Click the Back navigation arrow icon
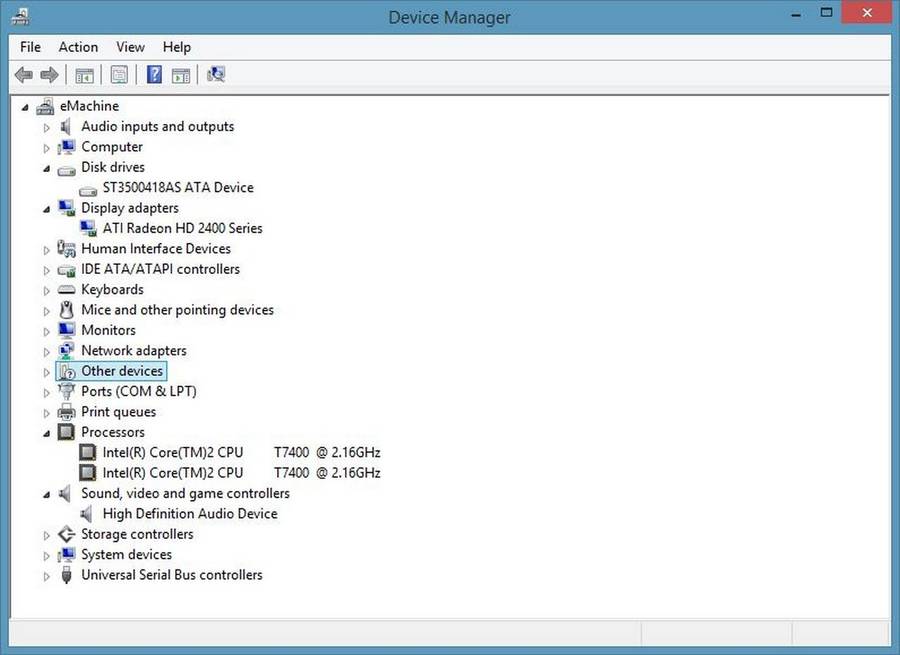 (23, 74)
